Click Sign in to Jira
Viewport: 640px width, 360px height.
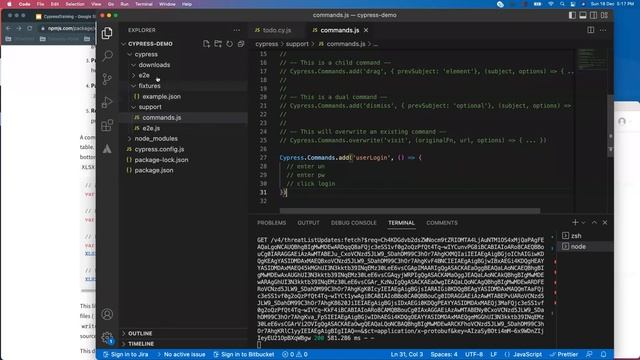click(126, 354)
